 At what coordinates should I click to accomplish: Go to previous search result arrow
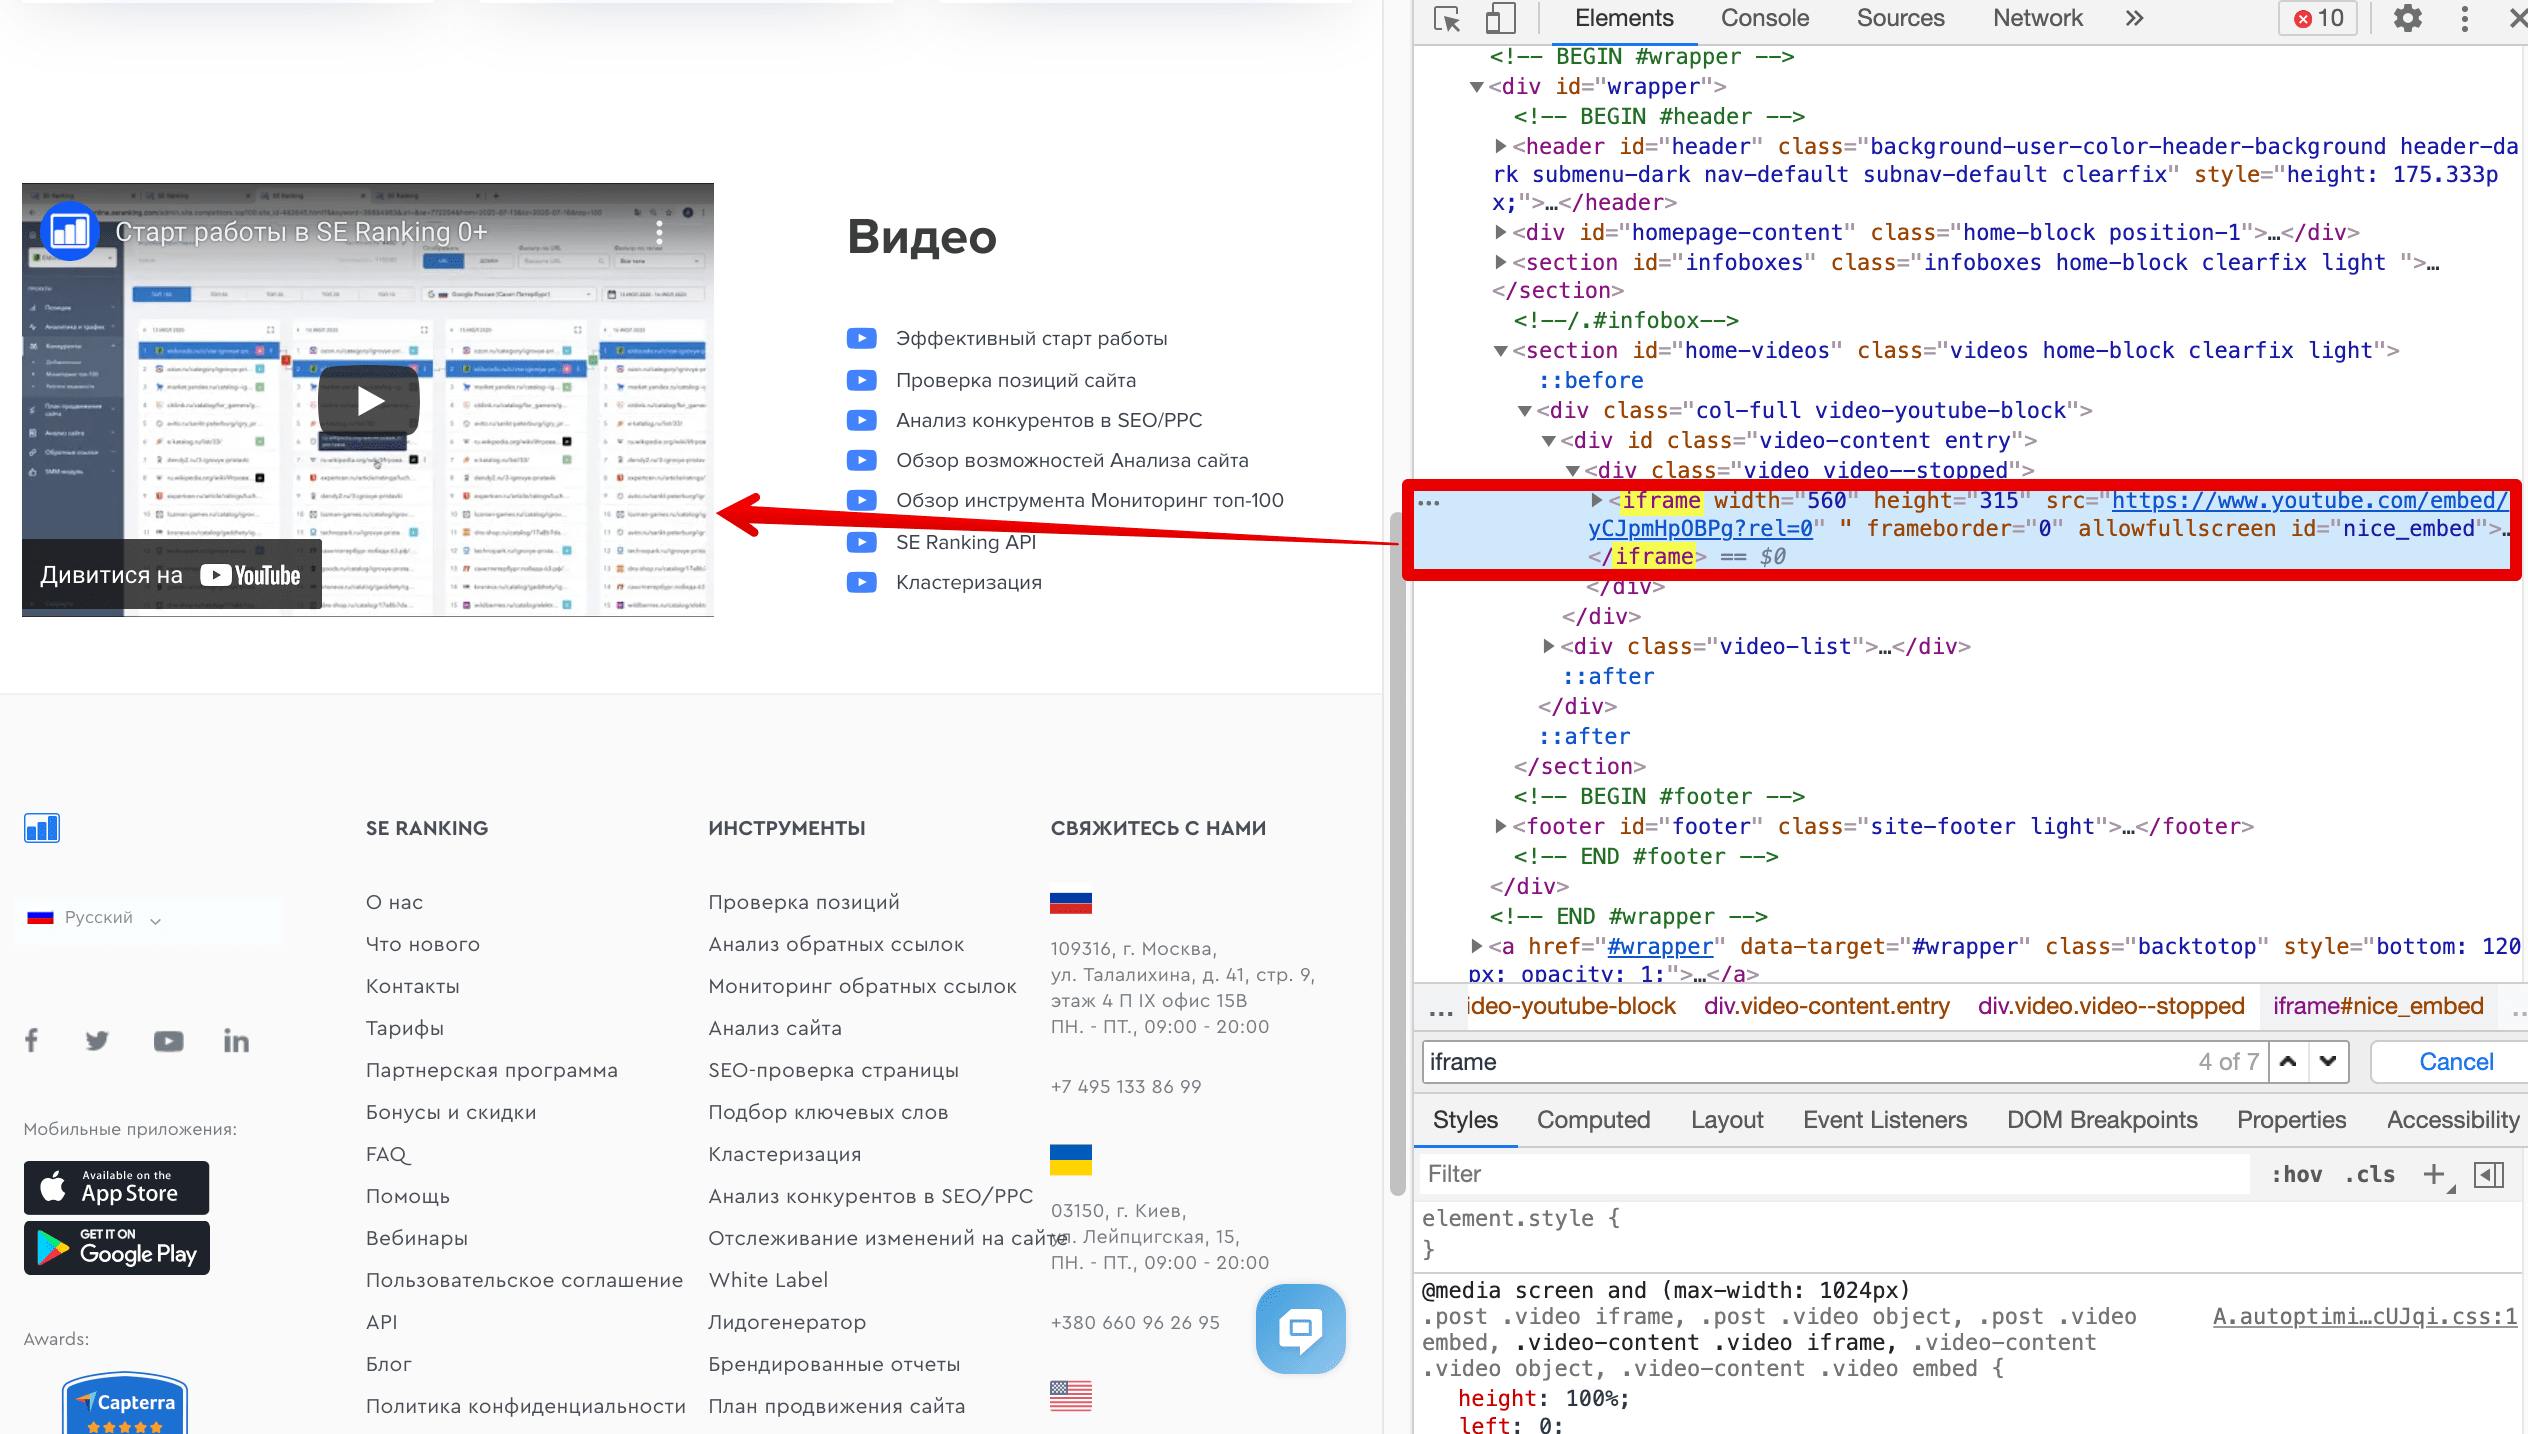(2288, 1062)
